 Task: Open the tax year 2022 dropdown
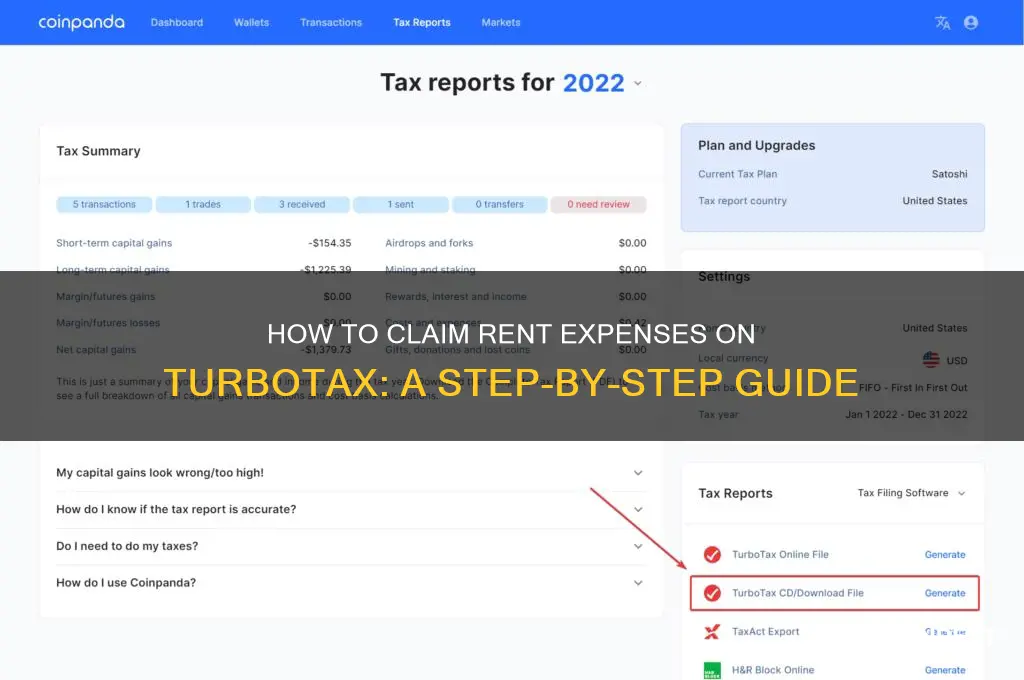[x=602, y=83]
